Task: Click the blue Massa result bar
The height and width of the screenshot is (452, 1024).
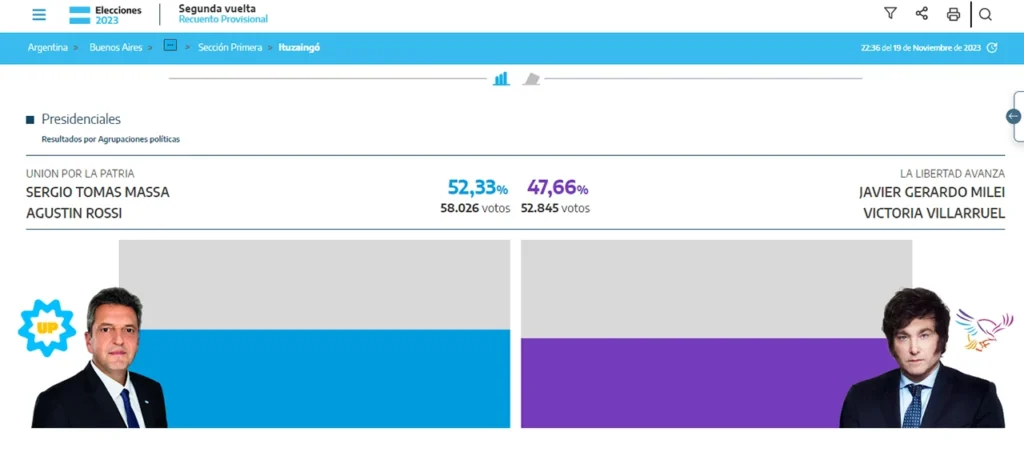Action: coord(330,378)
